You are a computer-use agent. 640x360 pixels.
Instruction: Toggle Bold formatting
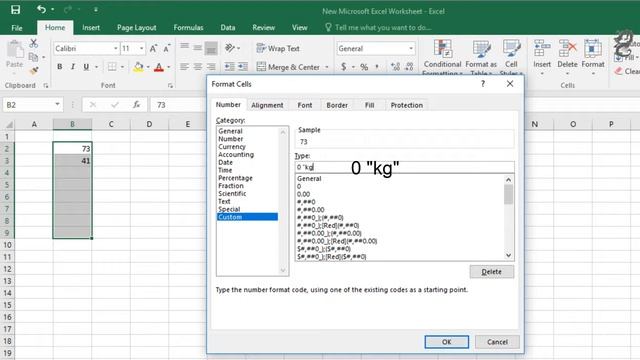coord(60,67)
